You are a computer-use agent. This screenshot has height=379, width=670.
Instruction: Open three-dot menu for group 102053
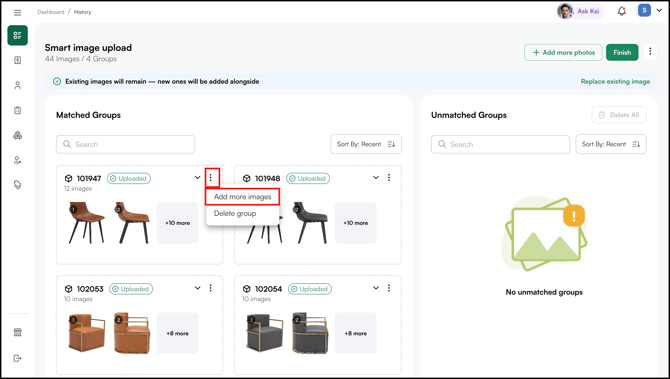211,288
